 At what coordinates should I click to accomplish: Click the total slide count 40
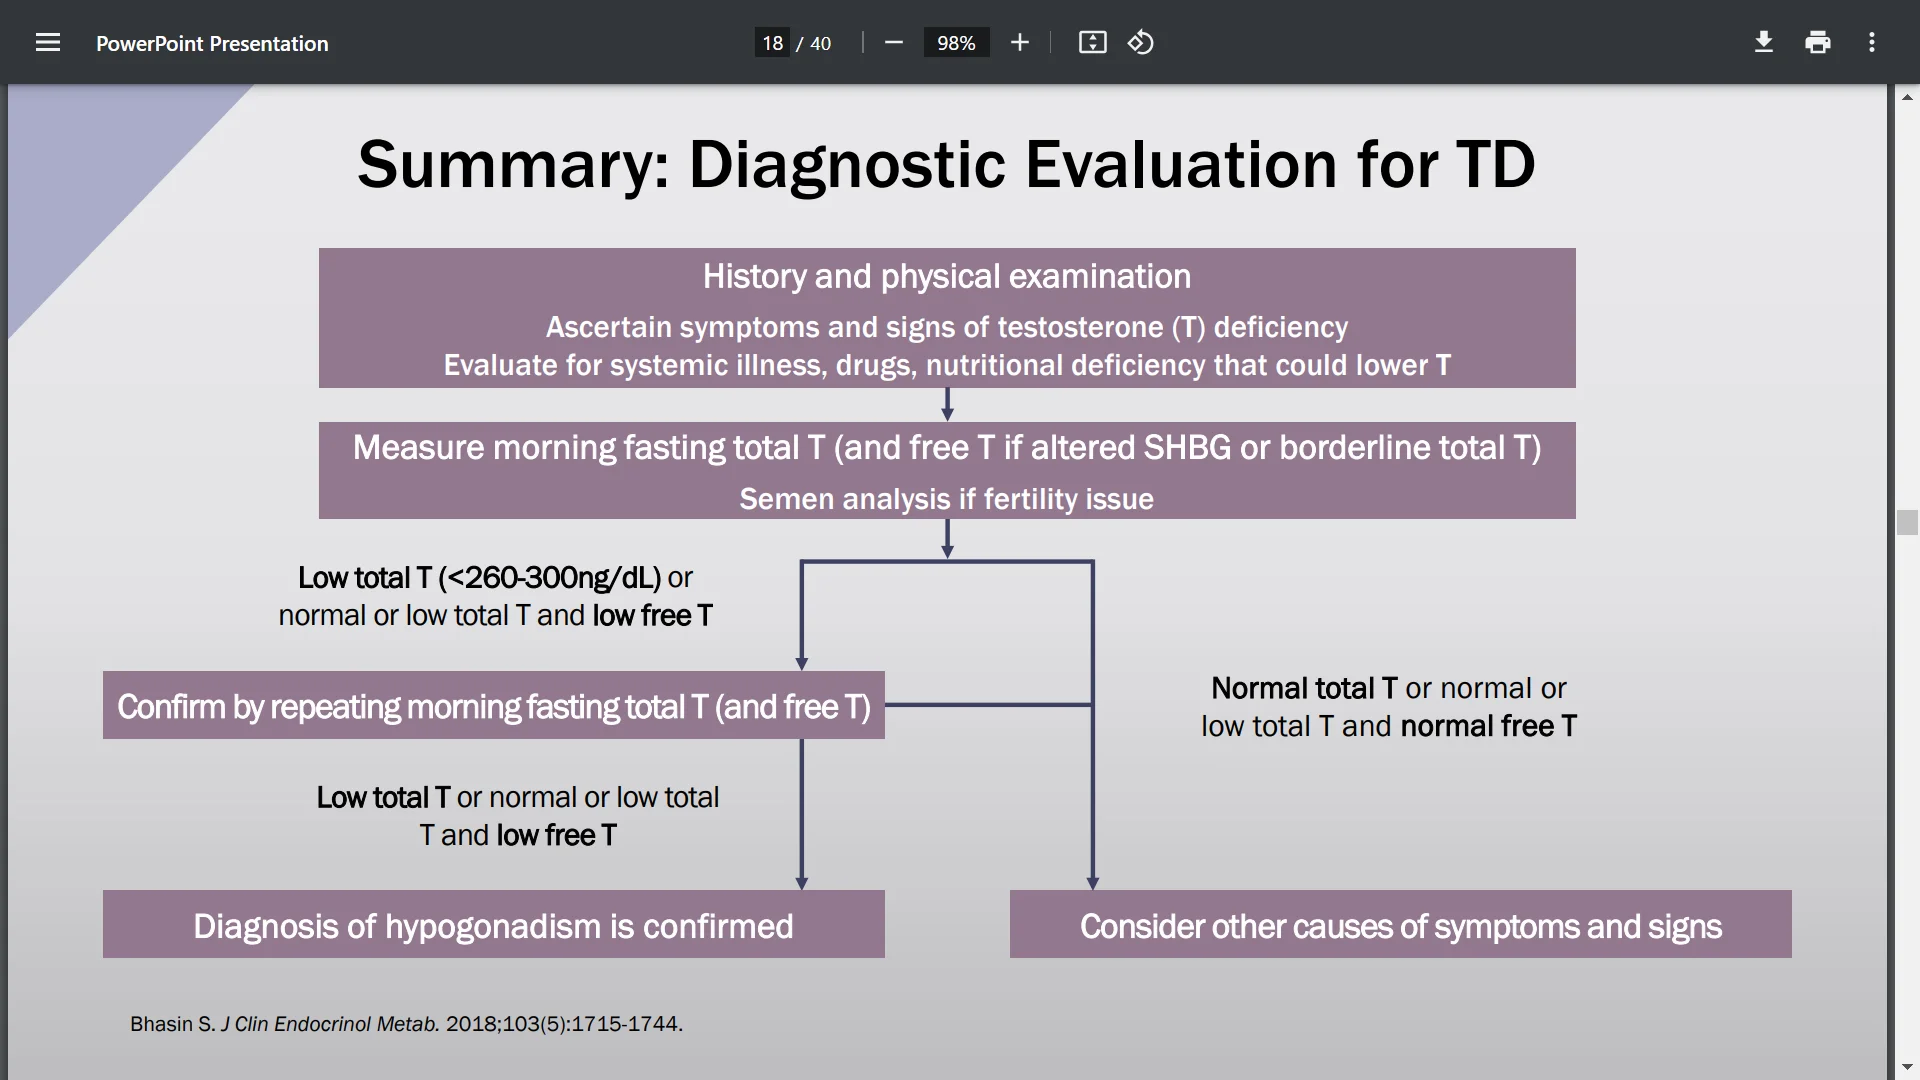click(x=820, y=42)
